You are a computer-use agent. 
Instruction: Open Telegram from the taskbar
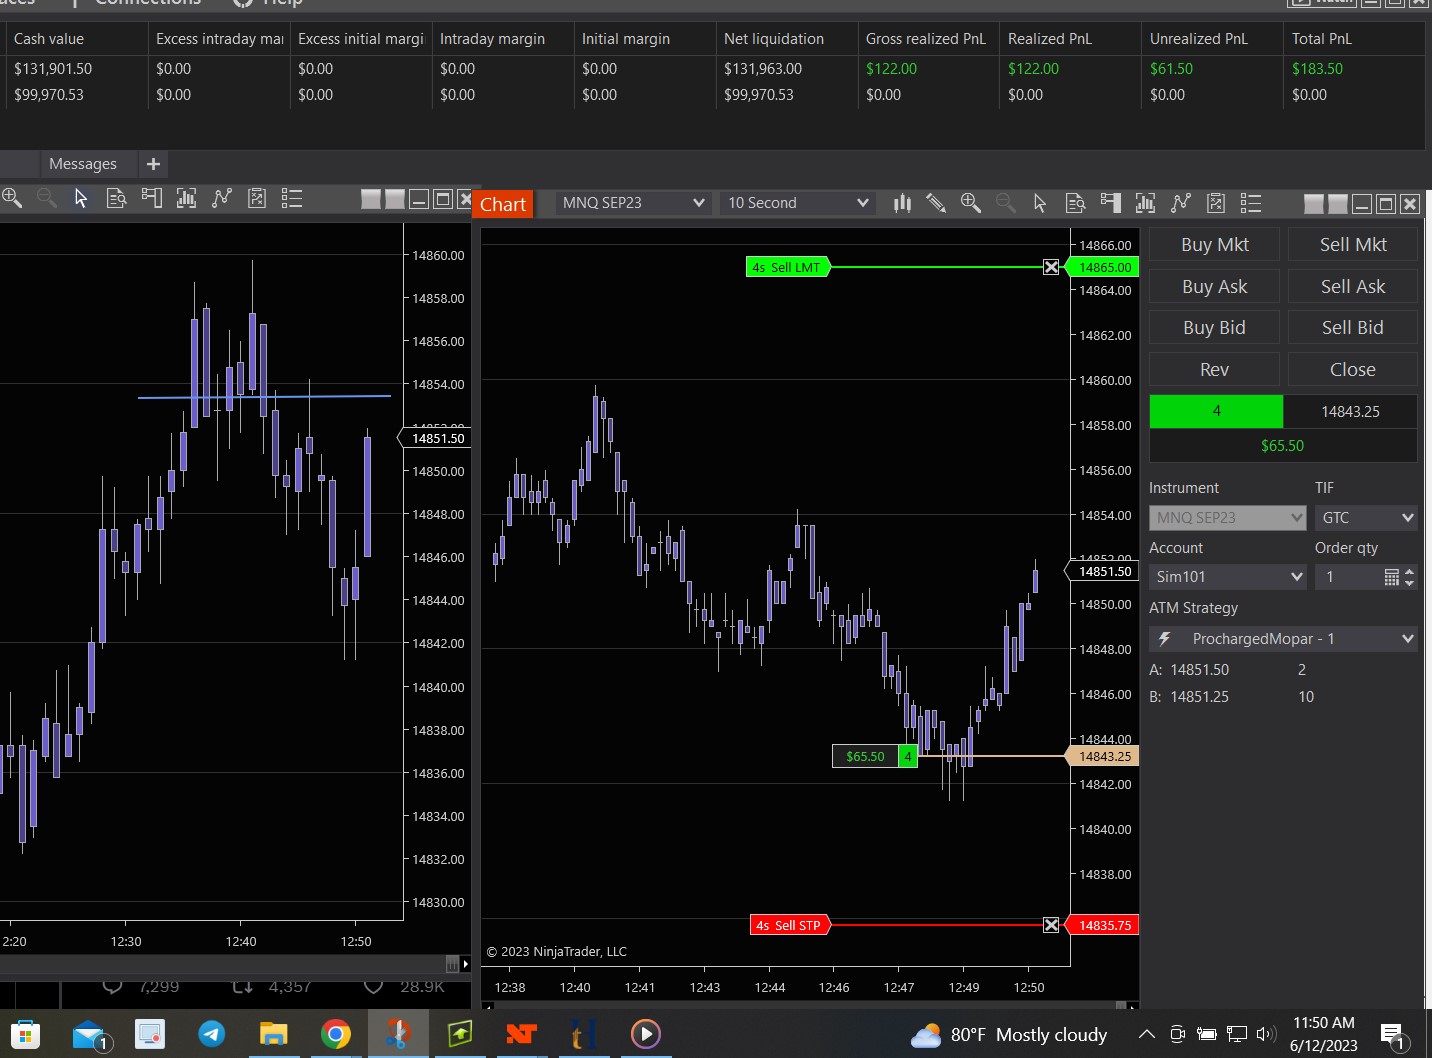[x=211, y=1034]
